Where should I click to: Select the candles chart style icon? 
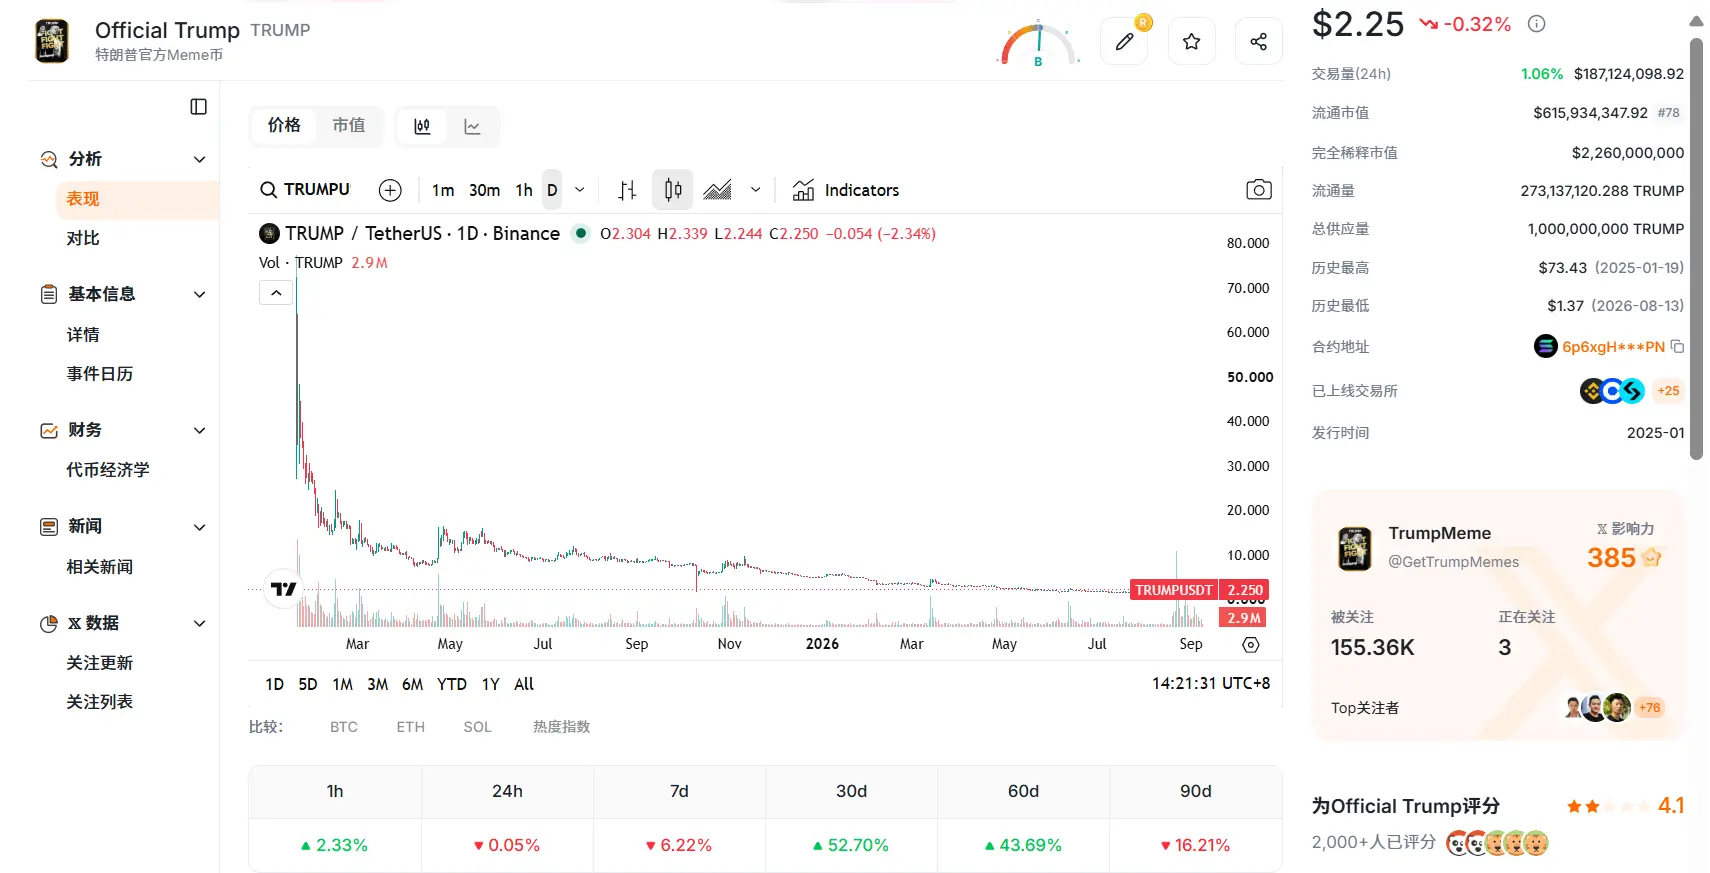(673, 190)
